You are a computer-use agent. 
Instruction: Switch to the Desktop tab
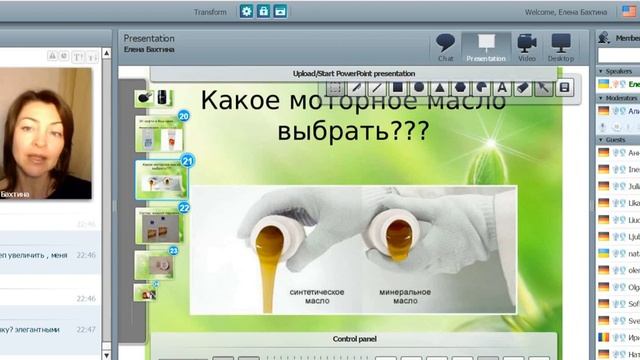[561, 48]
